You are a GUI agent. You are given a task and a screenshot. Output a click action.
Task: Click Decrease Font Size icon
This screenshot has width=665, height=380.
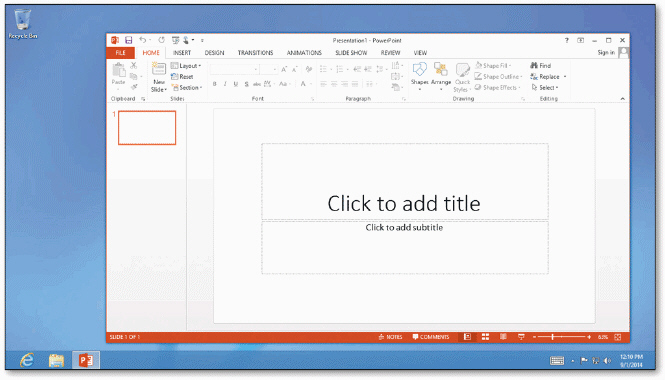pyautogui.click(x=294, y=69)
